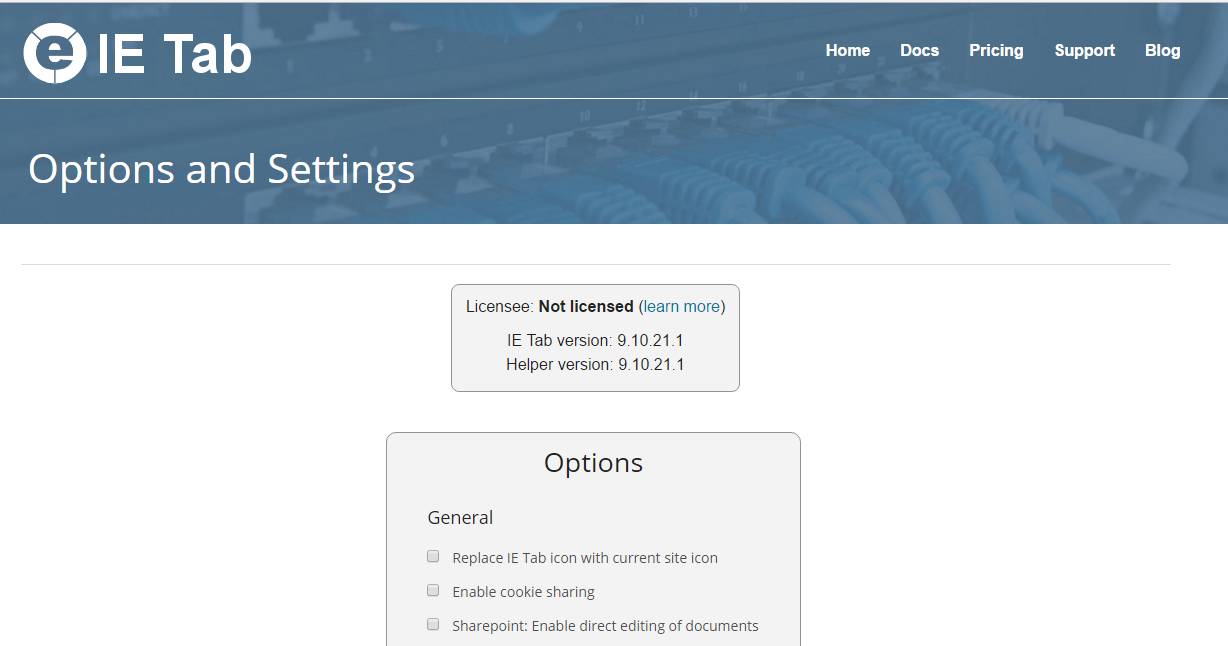Go to the Docs page

[919, 50]
